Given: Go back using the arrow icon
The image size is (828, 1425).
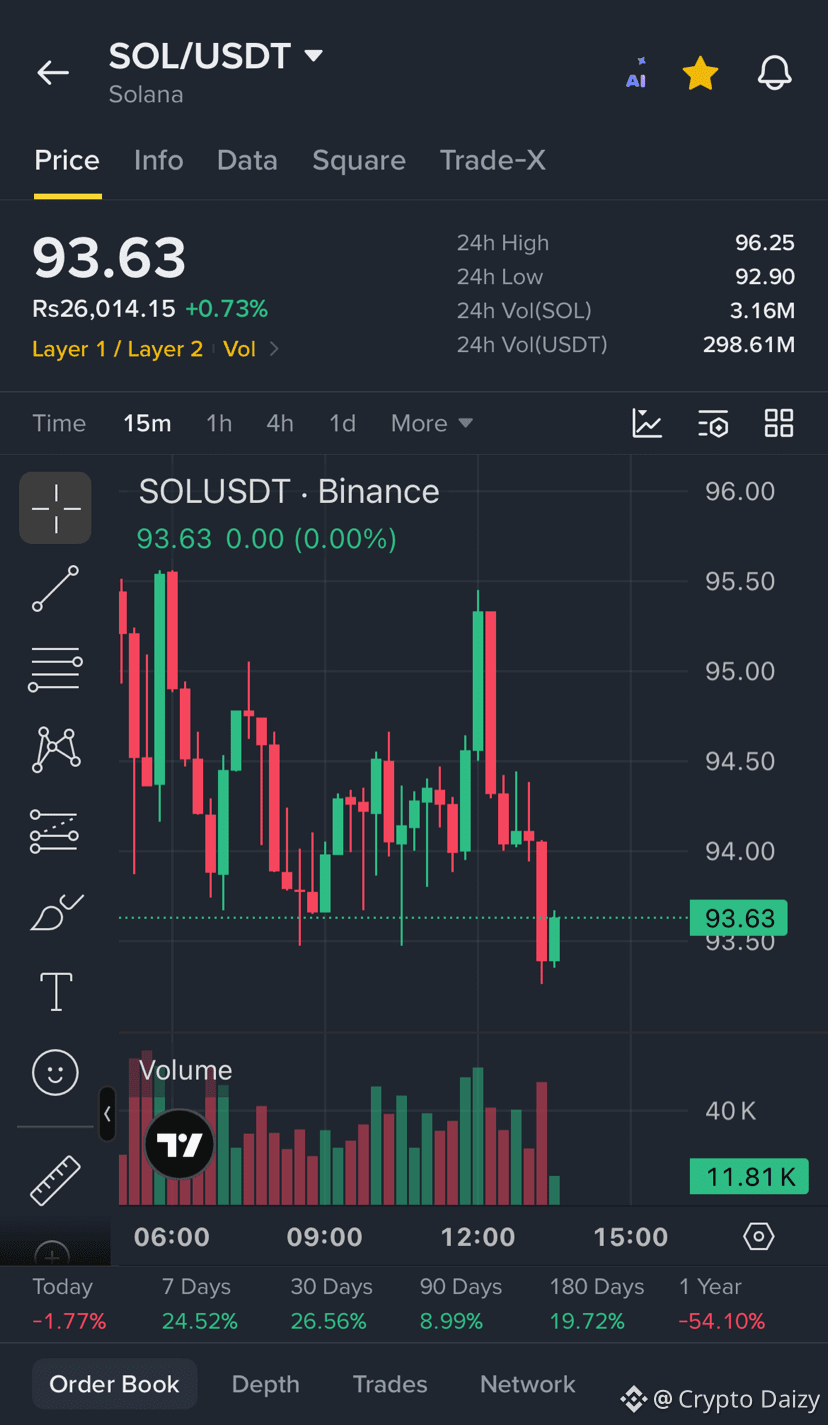Looking at the screenshot, I should 53,72.
